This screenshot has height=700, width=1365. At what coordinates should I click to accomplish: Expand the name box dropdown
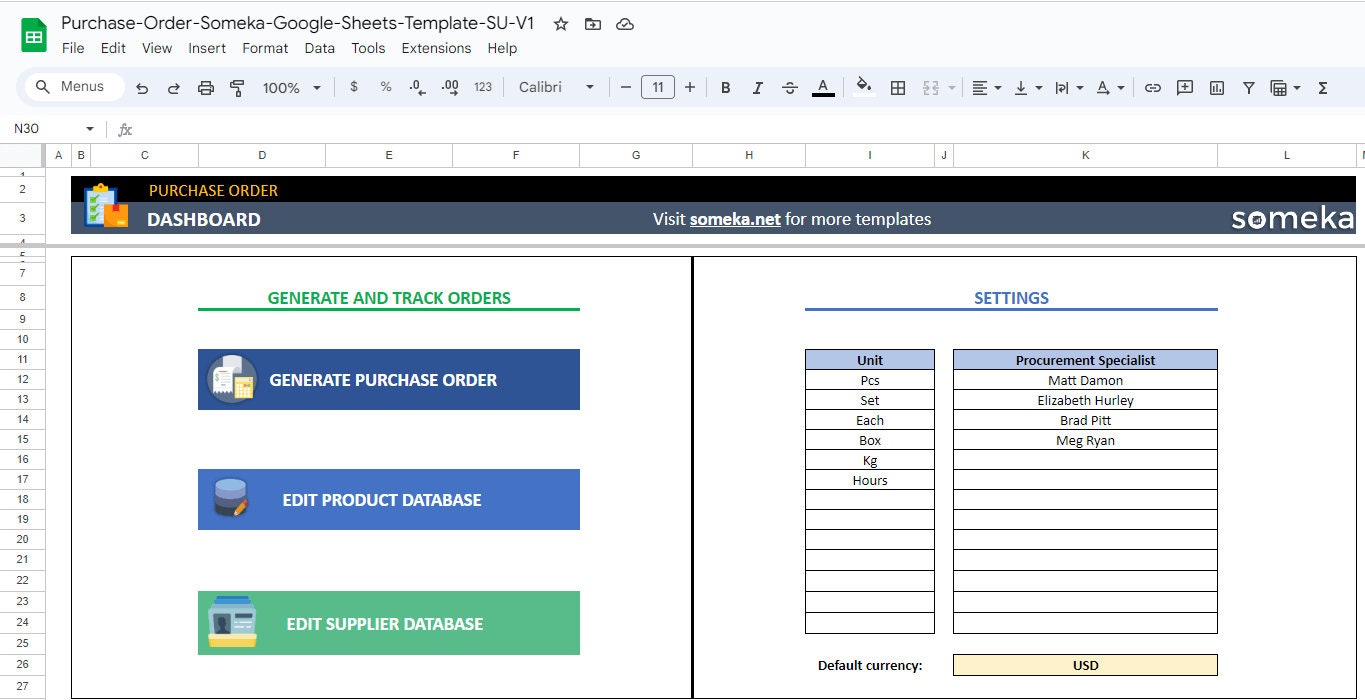click(90, 128)
